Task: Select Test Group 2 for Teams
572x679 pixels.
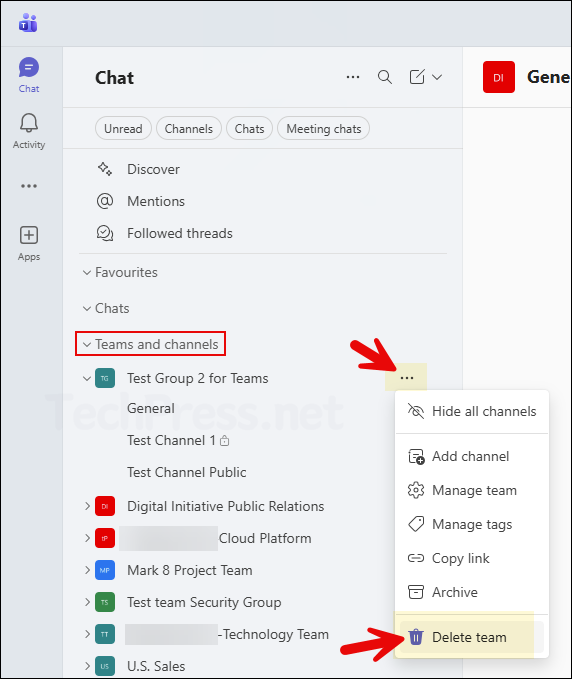Action: click(x=197, y=378)
